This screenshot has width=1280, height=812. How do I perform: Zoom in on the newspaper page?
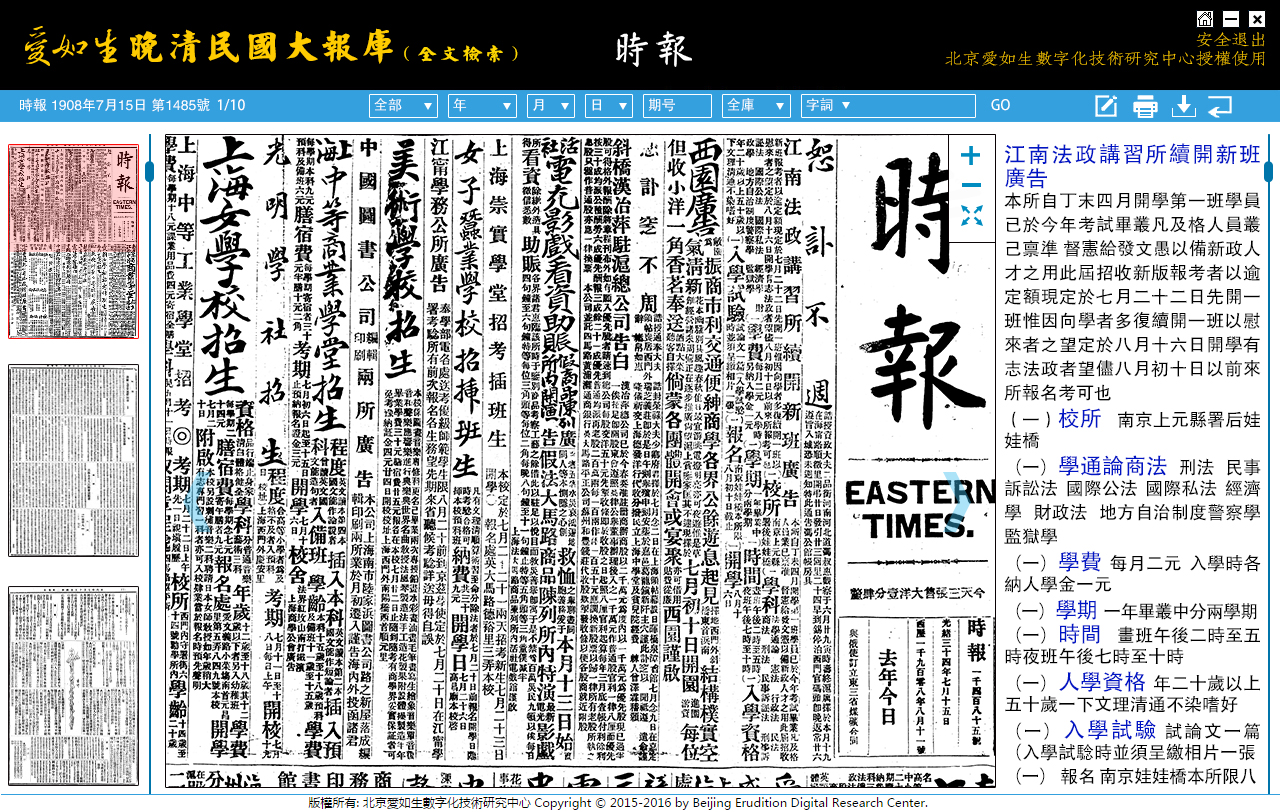click(968, 157)
